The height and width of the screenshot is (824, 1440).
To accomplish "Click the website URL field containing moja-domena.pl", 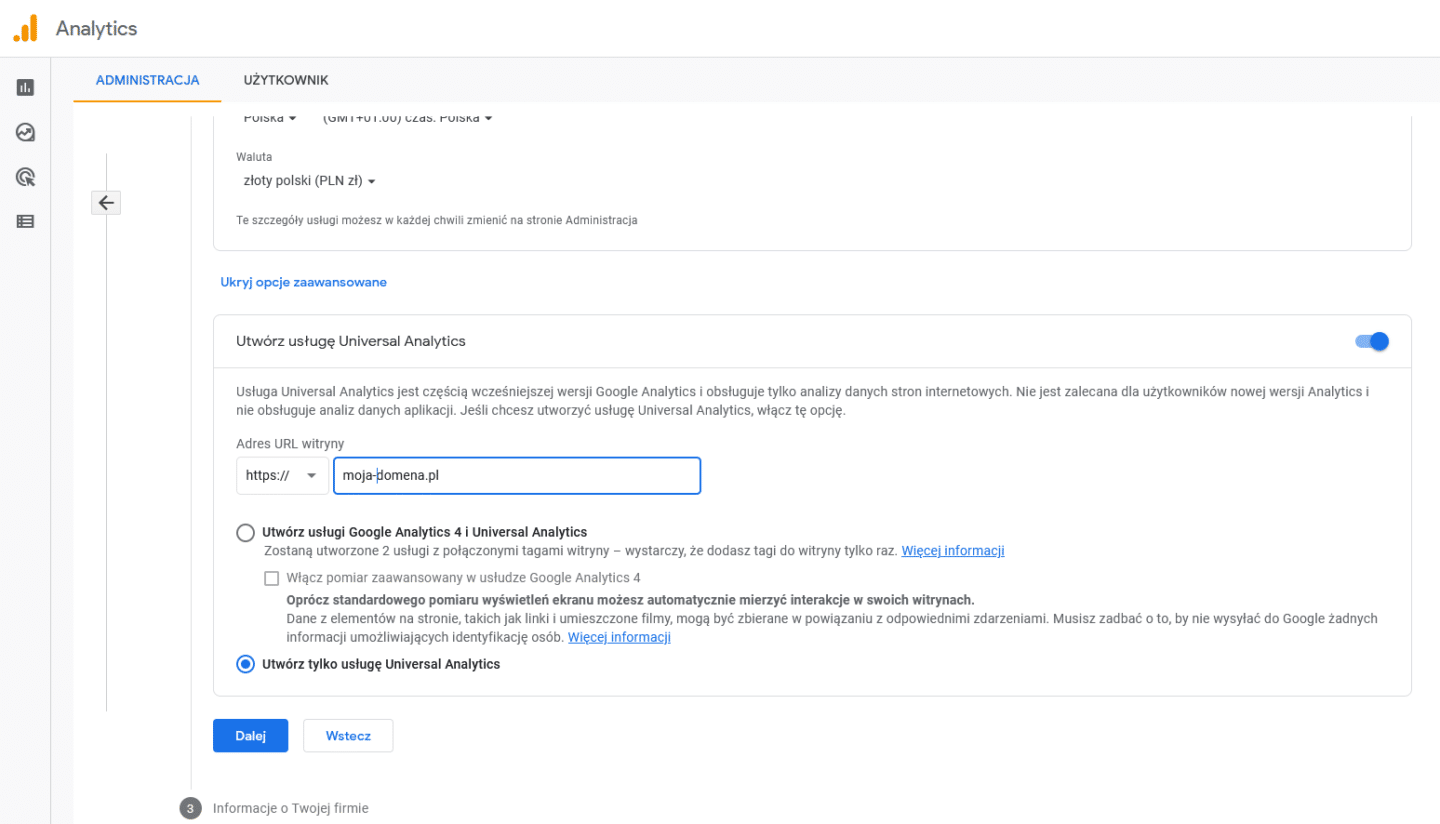I will tap(516, 475).
